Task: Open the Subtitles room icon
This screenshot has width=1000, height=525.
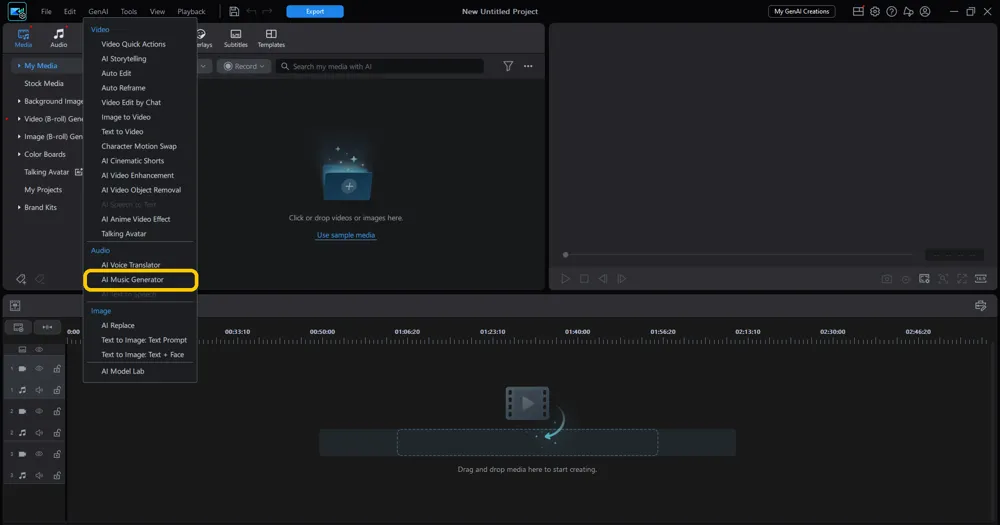Action: pyautogui.click(x=235, y=38)
